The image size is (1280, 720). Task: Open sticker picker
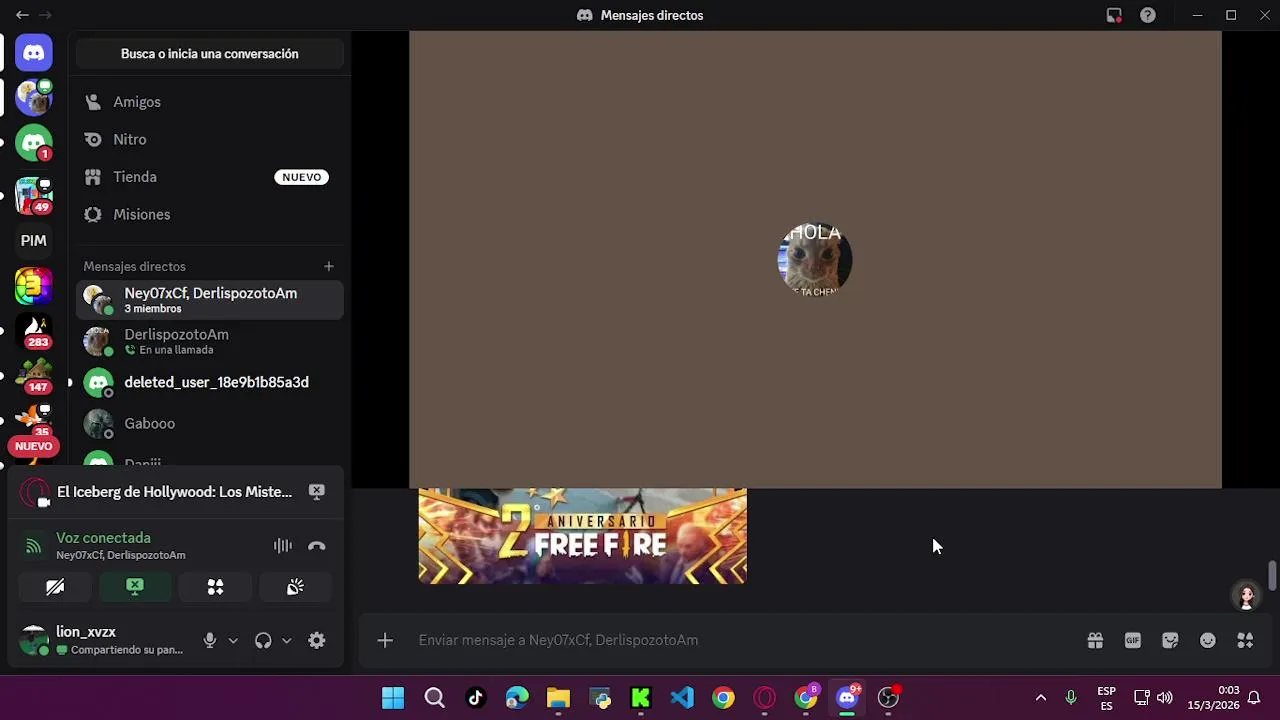(x=1170, y=640)
